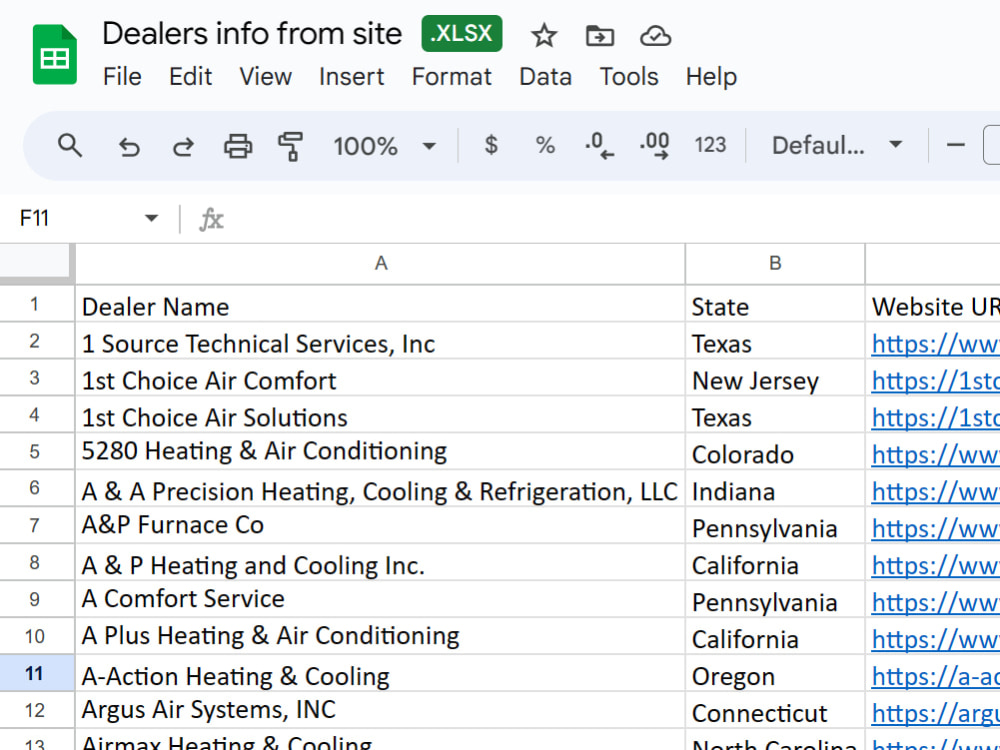This screenshot has width=1000, height=750.
Task: Star the Dealers info from site document
Action: click(x=543, y=36)
